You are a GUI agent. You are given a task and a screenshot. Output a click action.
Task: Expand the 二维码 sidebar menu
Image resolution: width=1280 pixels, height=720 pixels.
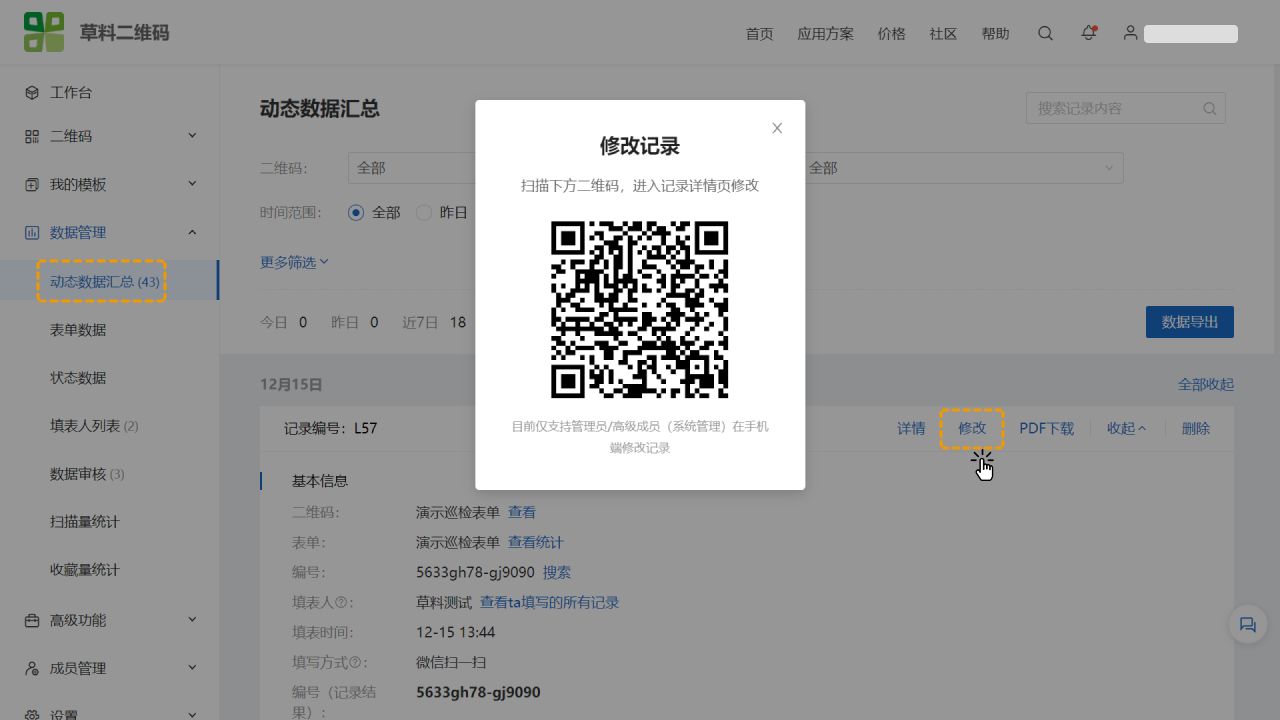pyautogui.click(x=192, y=135)
